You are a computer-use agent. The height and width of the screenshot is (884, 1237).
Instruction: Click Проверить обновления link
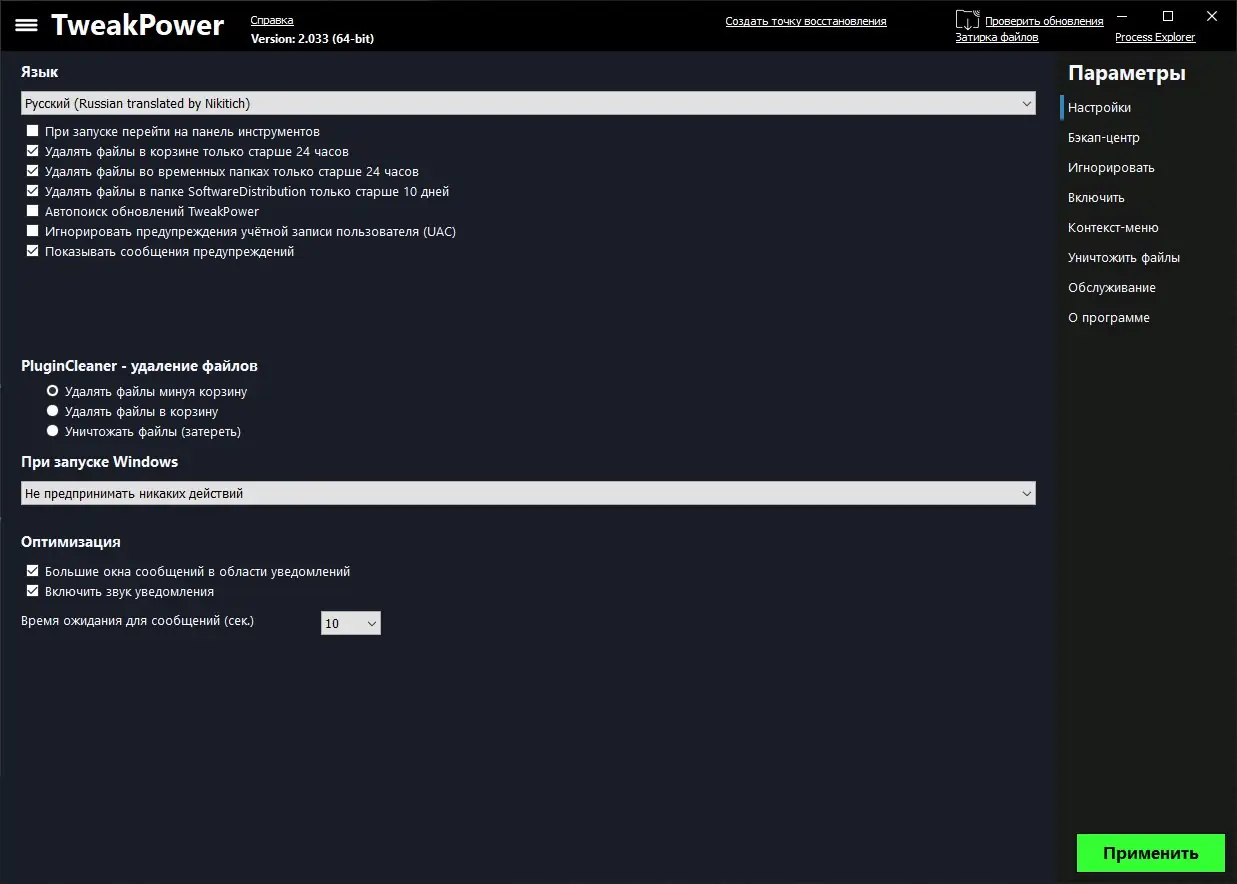pos(1044,21)
